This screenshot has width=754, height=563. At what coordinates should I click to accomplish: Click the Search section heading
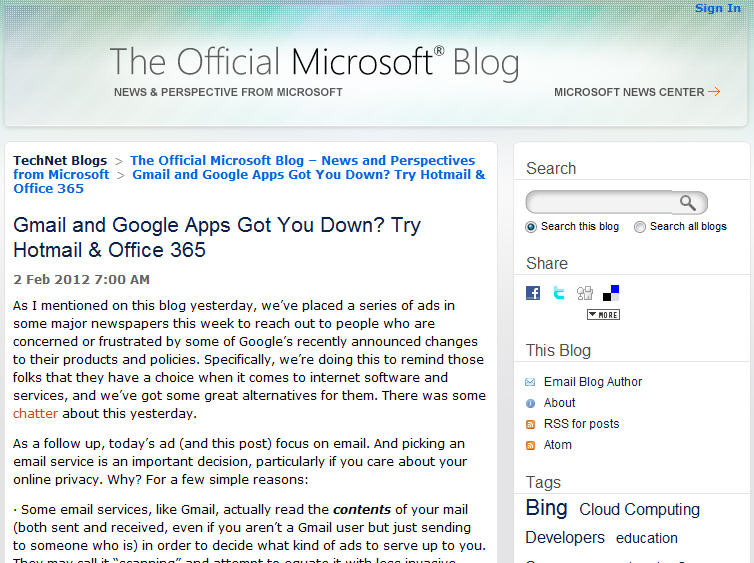(x=551, y=168)
